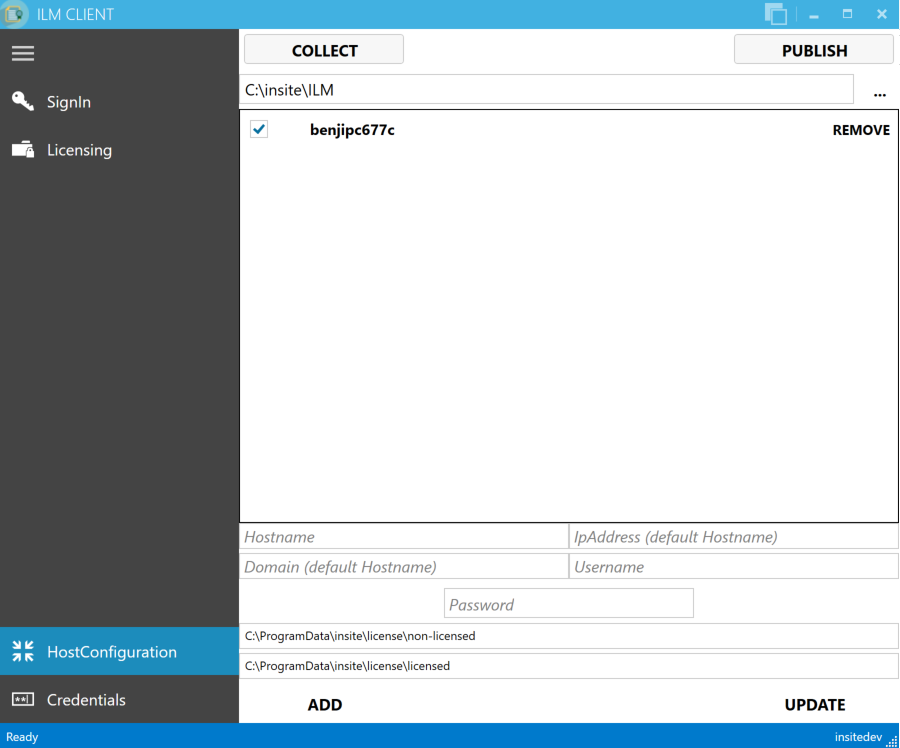Open the ellipsis folder browse control
Viewport: 900px width, 748px height.
coord(879,94)
